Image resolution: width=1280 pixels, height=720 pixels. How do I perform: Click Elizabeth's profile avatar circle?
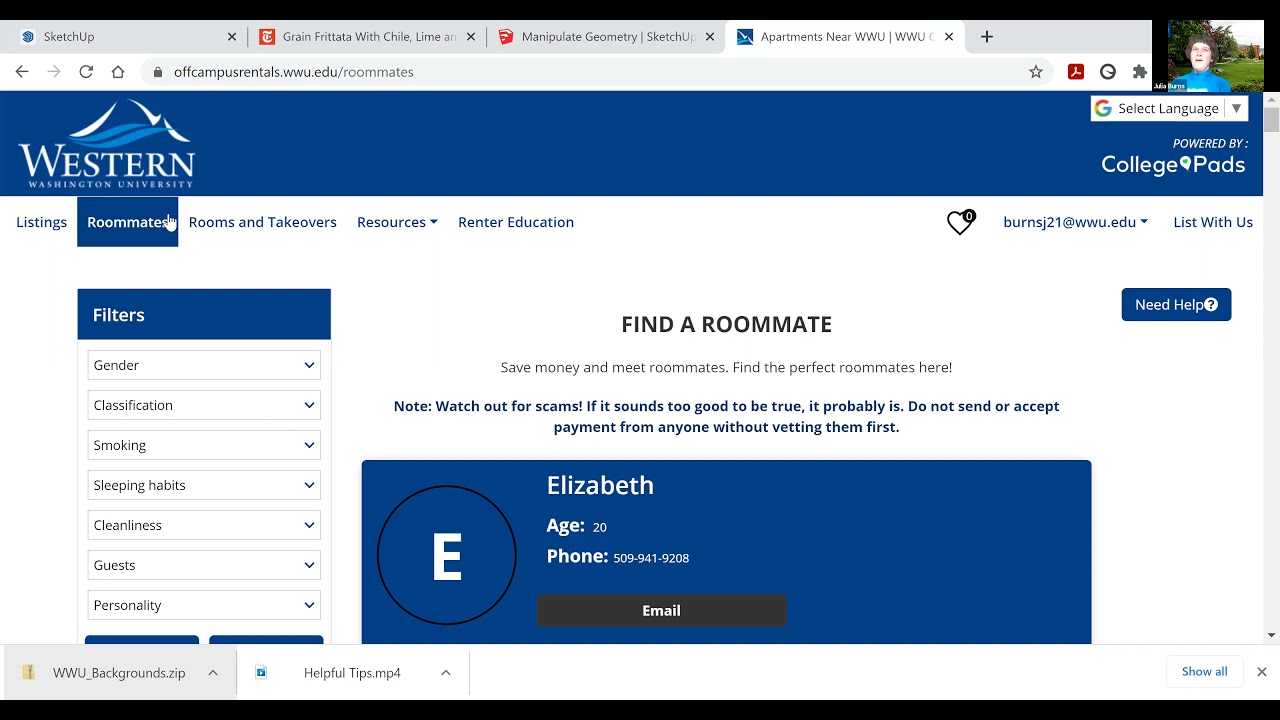[x=447, y=555]
